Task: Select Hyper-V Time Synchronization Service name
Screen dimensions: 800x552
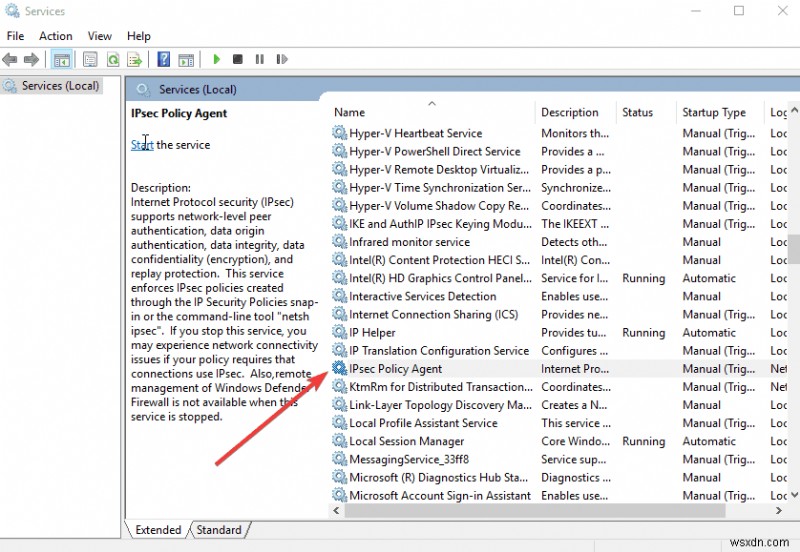Action: (440, 188)
